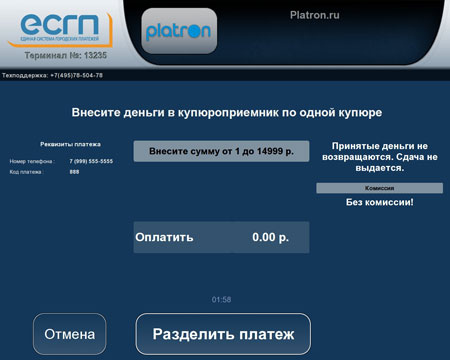
Task: Click the Platron.ru title text
Action: pyautogui.click(x=315, y=15)
